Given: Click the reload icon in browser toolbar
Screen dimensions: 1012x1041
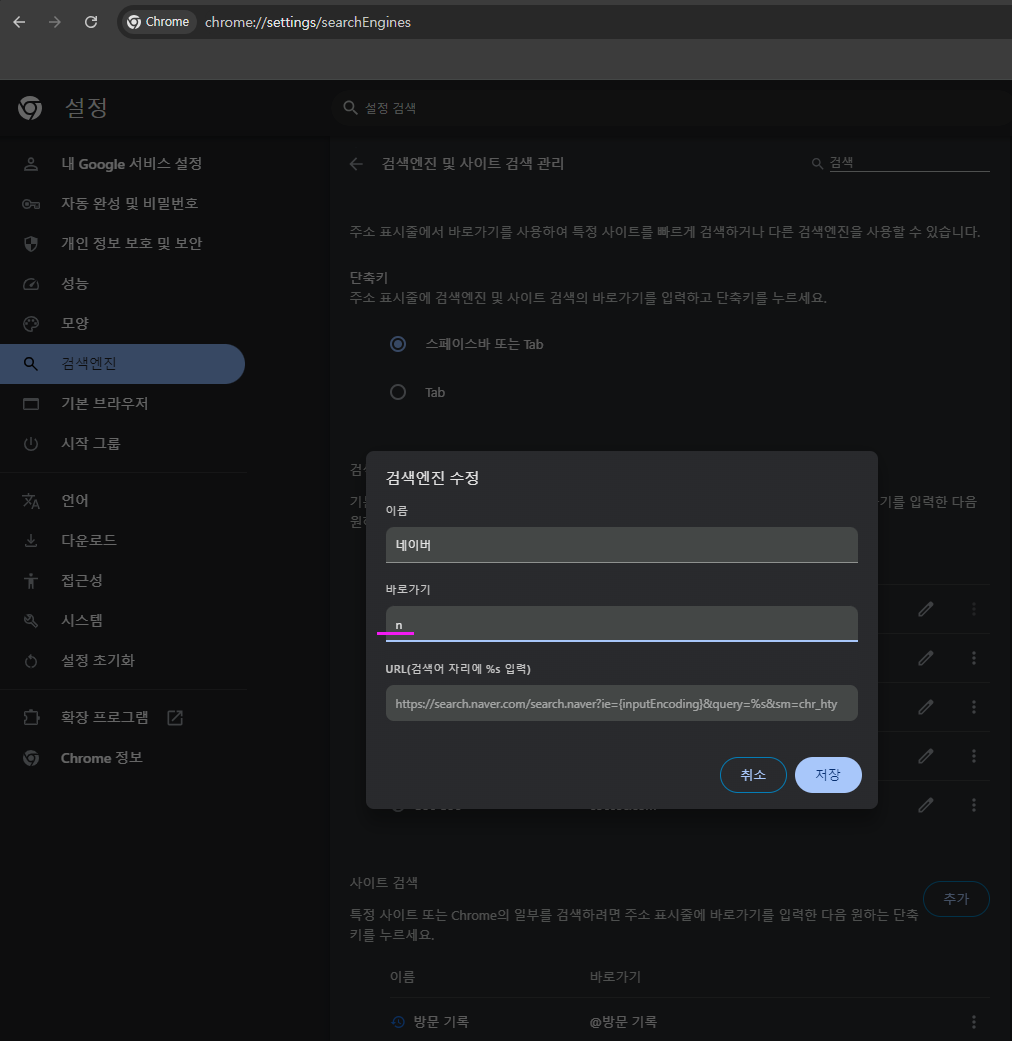Looking at the screenshot, I should point(90,21).
